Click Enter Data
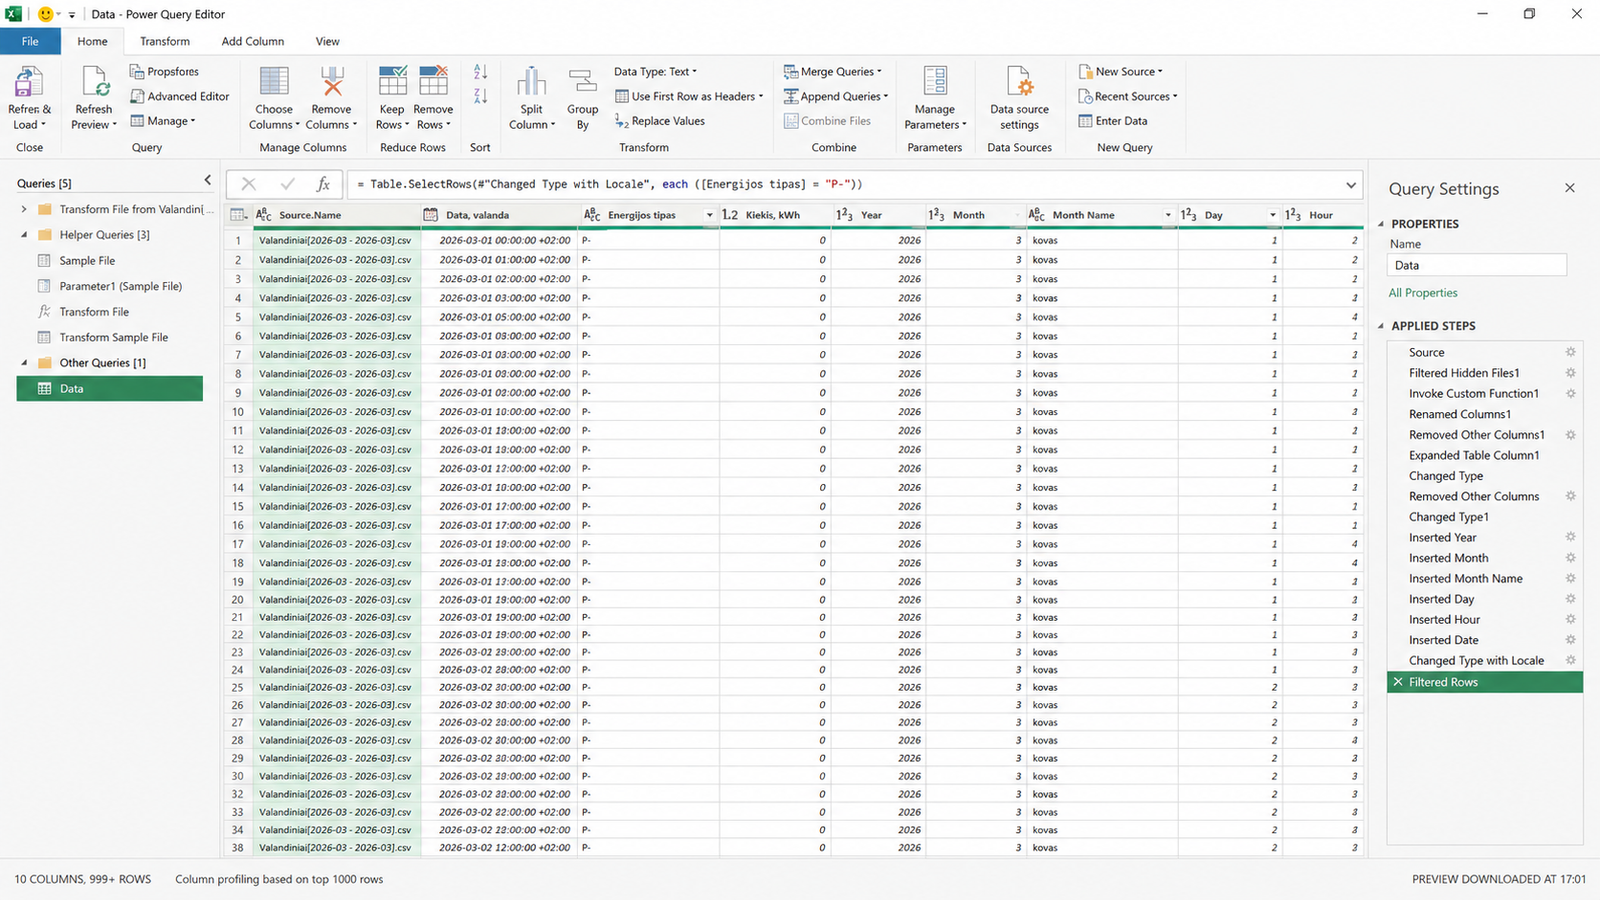Screen dimensions: 1600x900 (1113, 121)
